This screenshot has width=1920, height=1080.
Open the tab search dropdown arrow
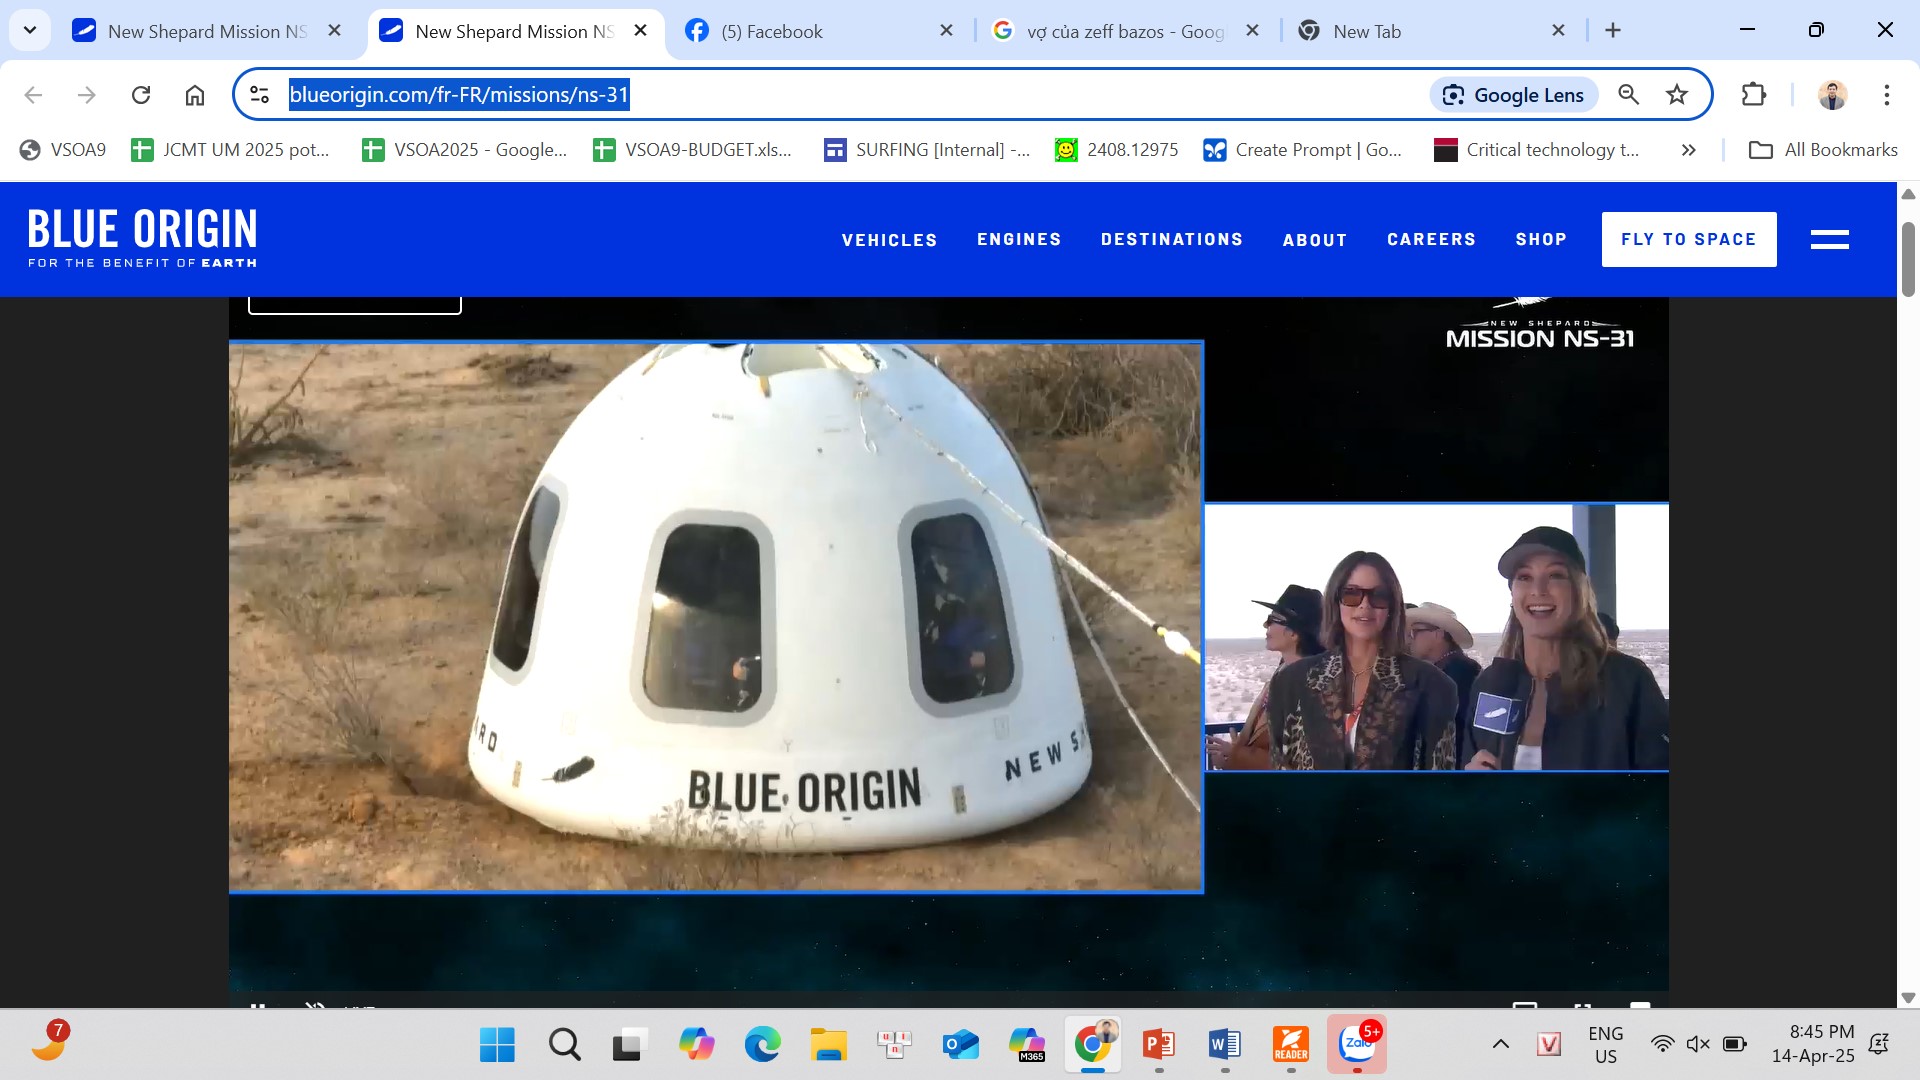(x=30, y=30)
